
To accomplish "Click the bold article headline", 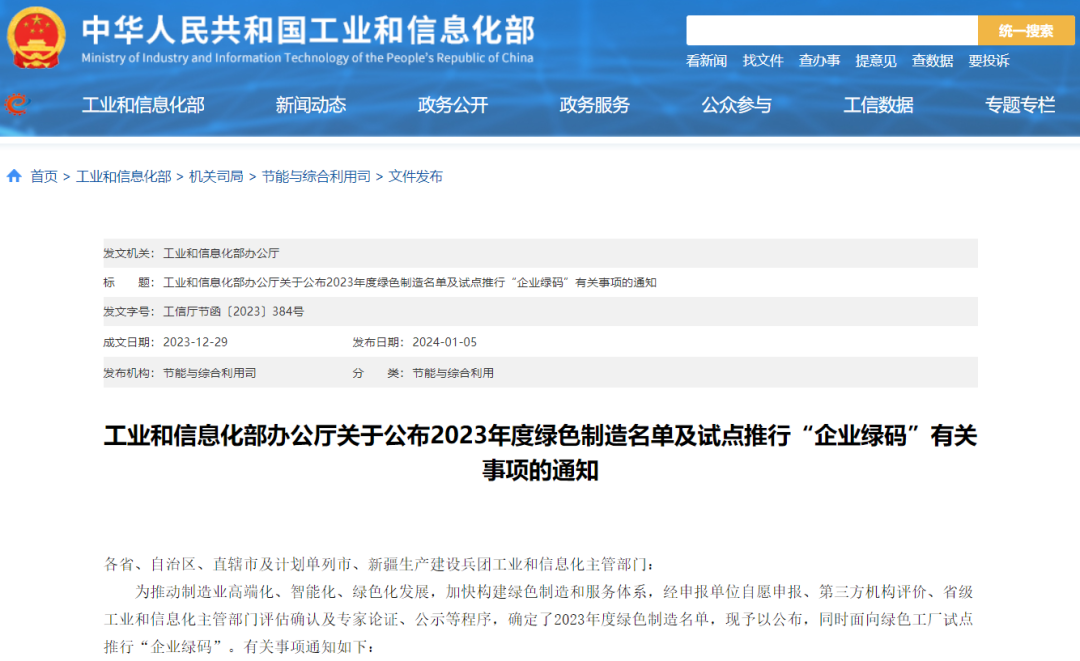I will click(x=541, y=452).
